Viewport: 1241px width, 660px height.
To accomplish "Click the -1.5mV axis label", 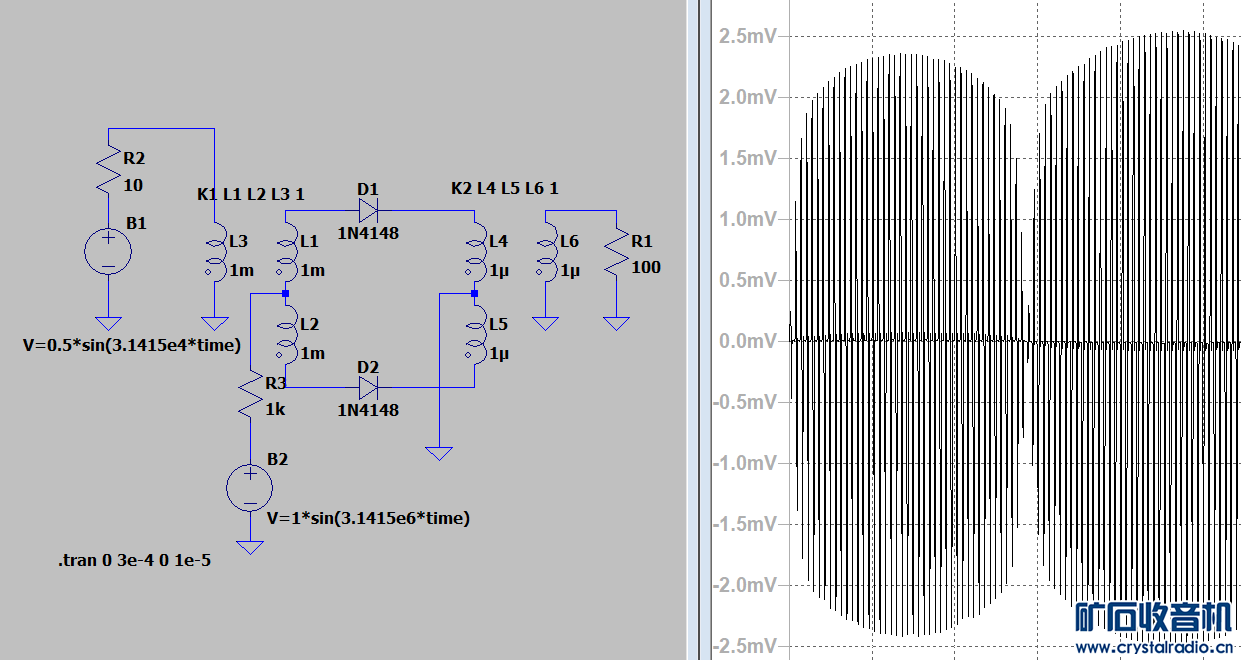I will click(745, 524).
